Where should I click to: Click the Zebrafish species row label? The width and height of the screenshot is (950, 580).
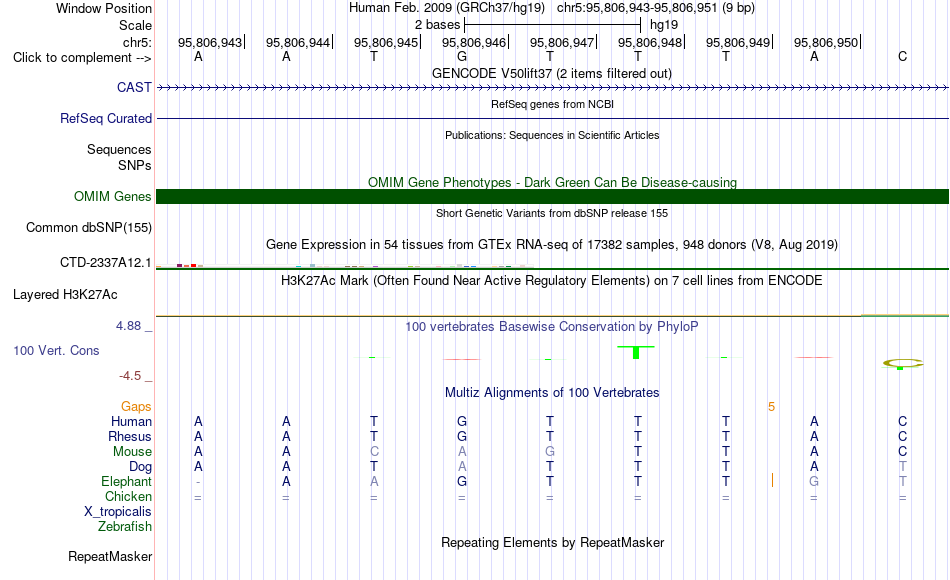tap(125, 527)
